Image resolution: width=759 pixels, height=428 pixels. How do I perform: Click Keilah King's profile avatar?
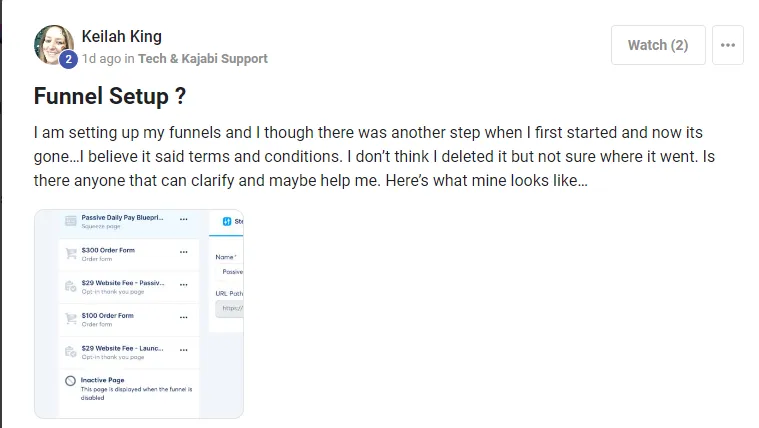coord(54,45)
